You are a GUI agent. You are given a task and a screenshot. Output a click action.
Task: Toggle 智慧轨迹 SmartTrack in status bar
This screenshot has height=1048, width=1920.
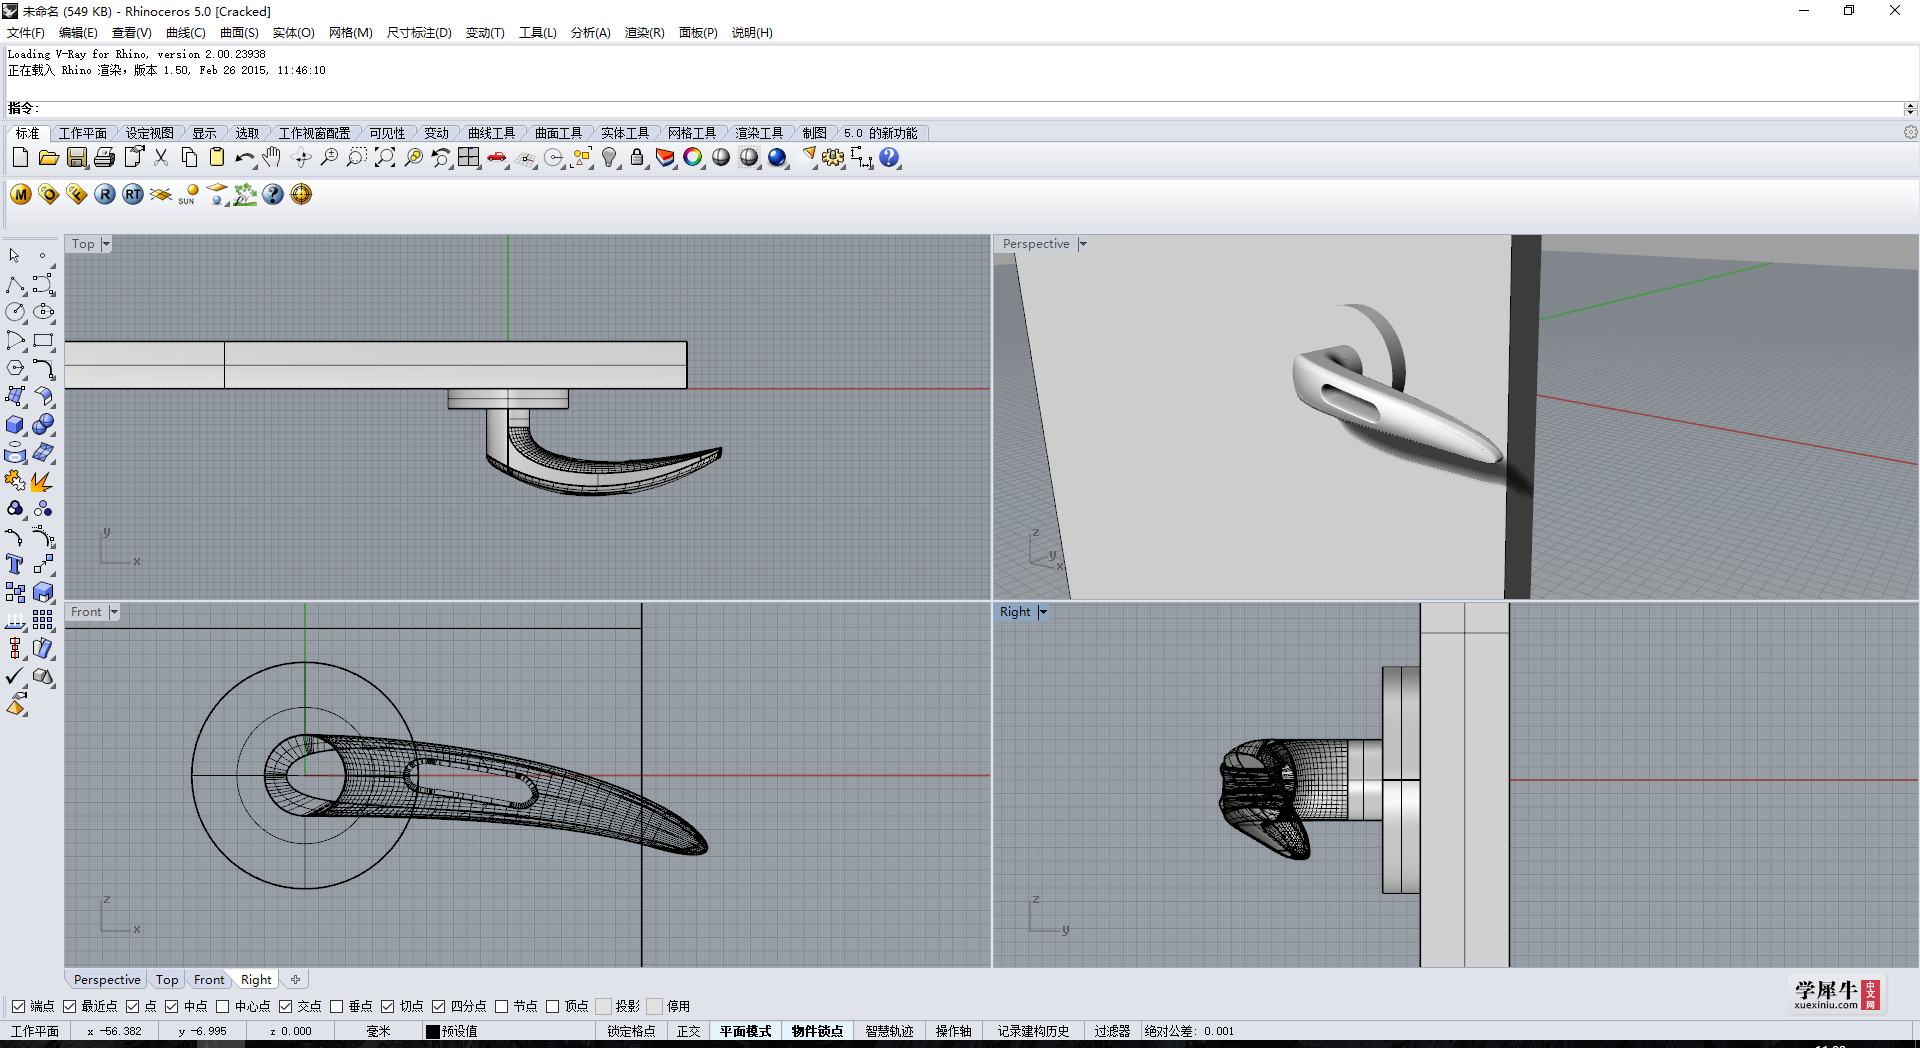(x=889, y=1031)
